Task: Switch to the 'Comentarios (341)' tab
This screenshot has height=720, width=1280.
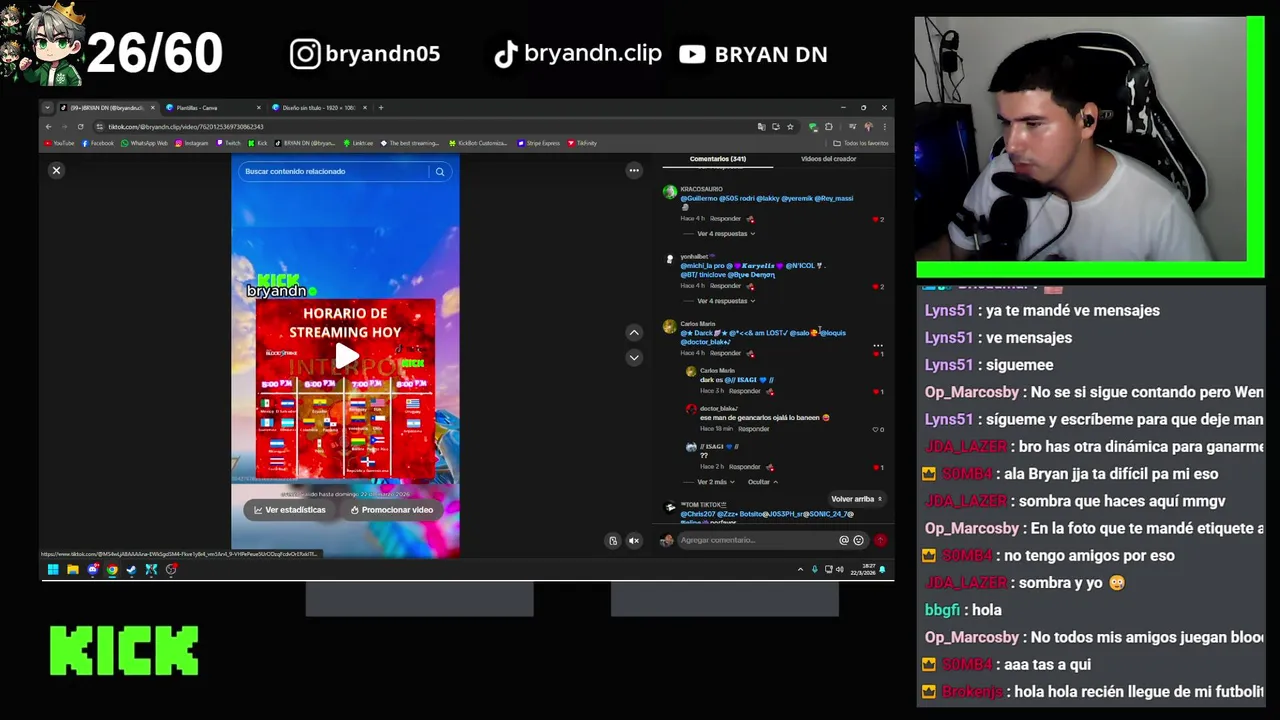Action: pos(717,159)
